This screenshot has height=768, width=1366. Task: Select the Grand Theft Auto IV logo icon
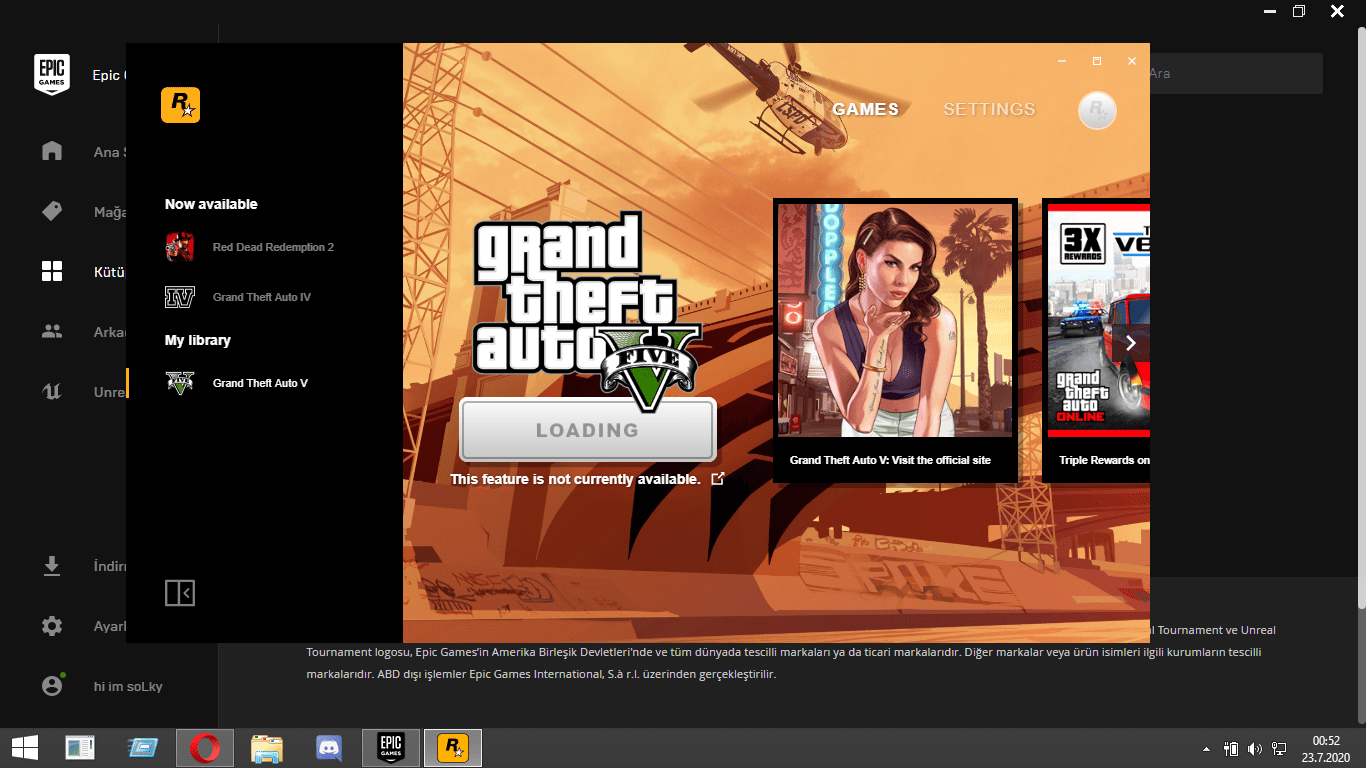[x=180, y=297]
